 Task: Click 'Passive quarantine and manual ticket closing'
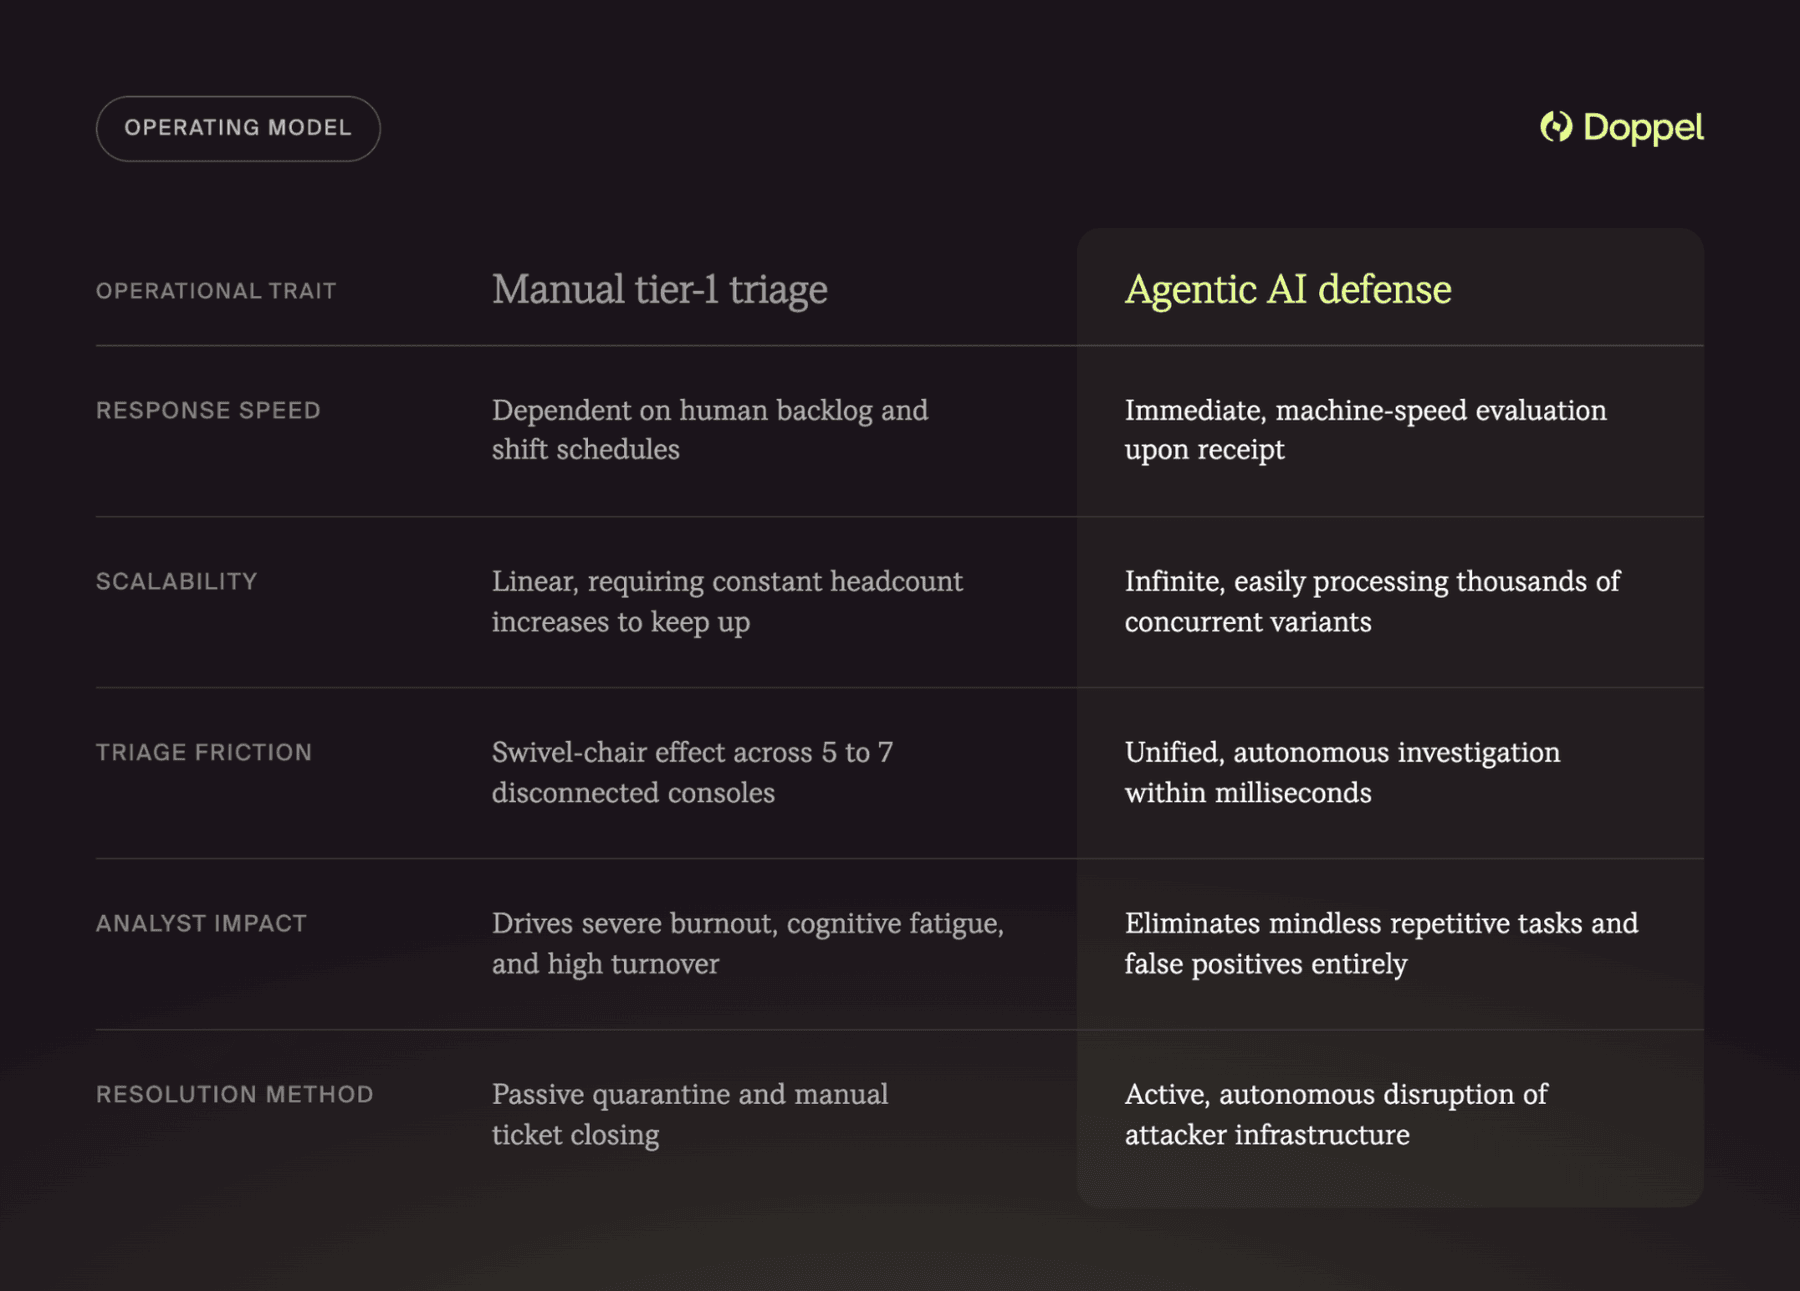click(690, 1114)
